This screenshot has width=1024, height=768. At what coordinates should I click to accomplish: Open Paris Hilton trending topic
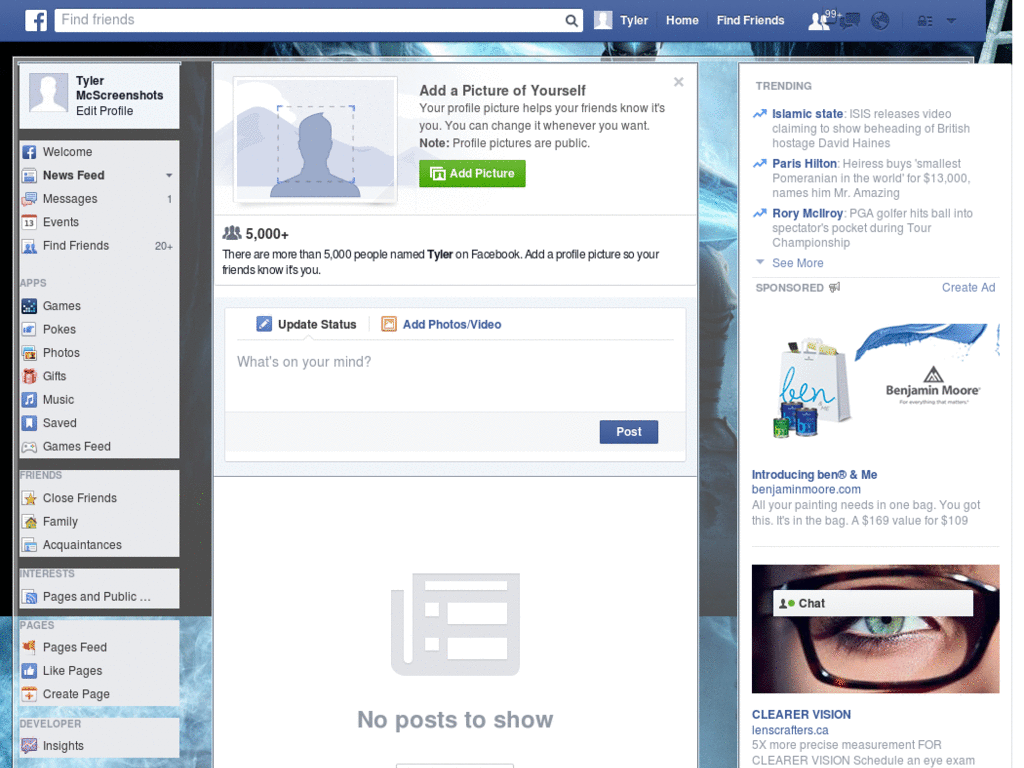[804, 163]
